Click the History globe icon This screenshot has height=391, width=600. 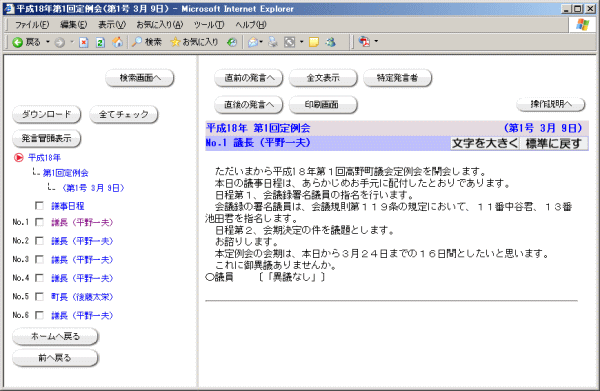(232, 42)
